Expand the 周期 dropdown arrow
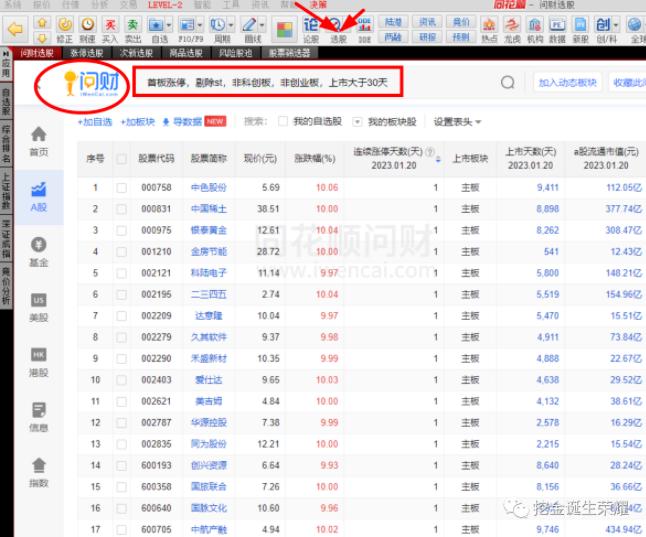The width and height of the screenshot is (646, 537). [x=231, y=25]
